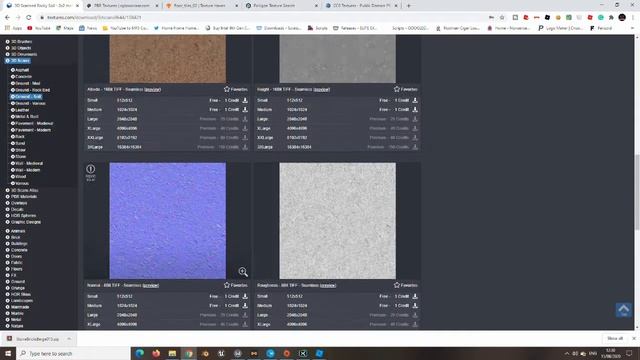Add Height texture to Favorites
Image resolution: width=640 pixels, height=360 pixels.
405,89
